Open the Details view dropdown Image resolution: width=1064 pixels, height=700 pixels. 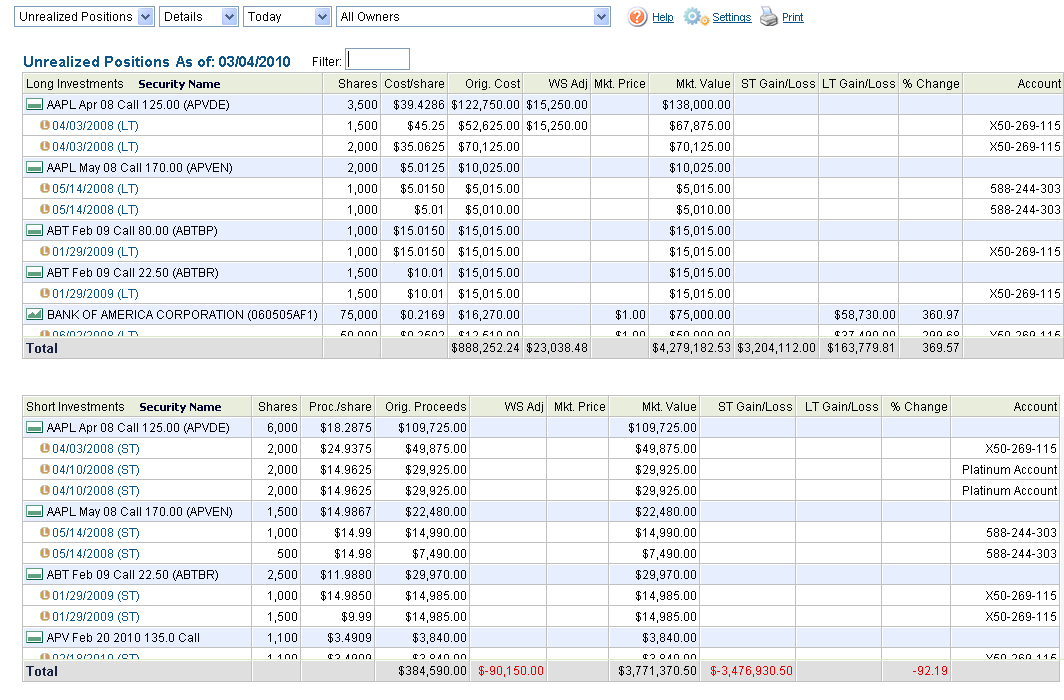pyautogui.click(x=199, y=17)
